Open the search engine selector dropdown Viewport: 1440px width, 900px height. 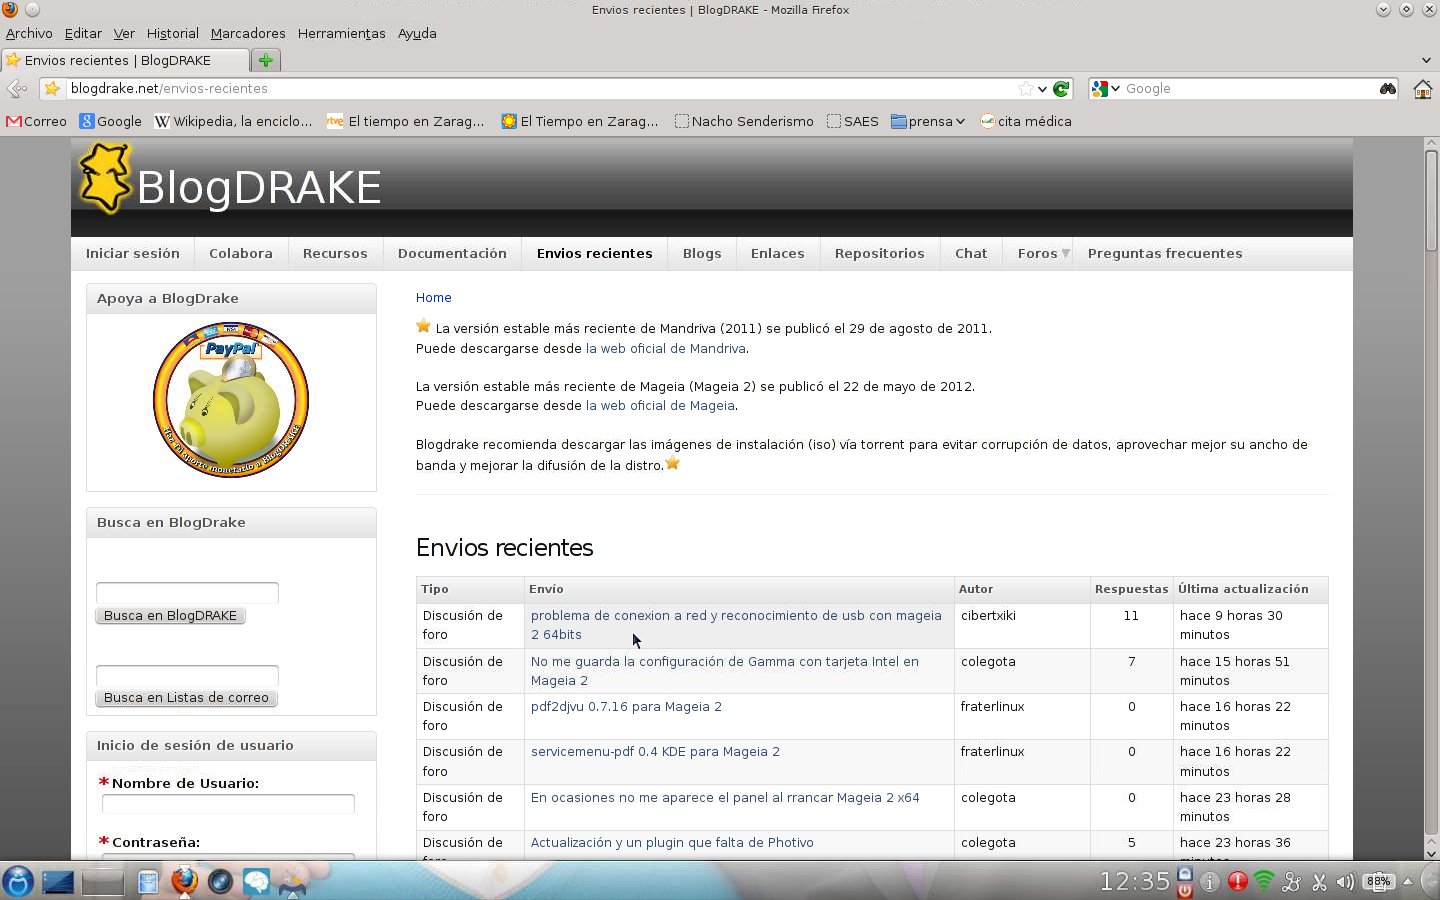[x=1105, y=89]
